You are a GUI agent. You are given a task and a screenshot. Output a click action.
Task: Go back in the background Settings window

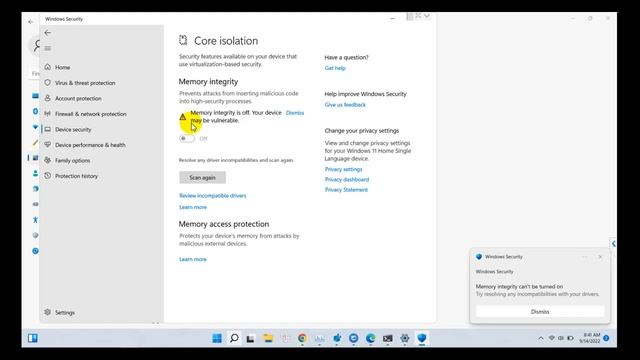point(31,21)
